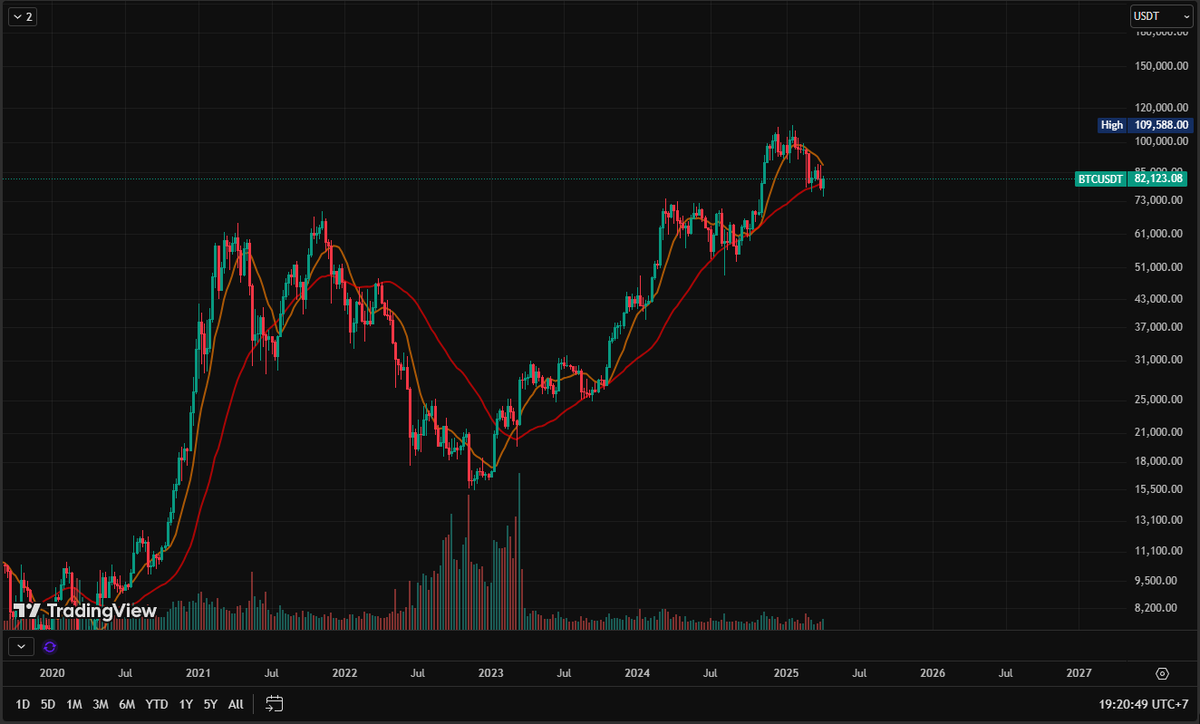Click the 100,000.00 price axis label
Screen dimensions: 1200x724
[1160, 141]
